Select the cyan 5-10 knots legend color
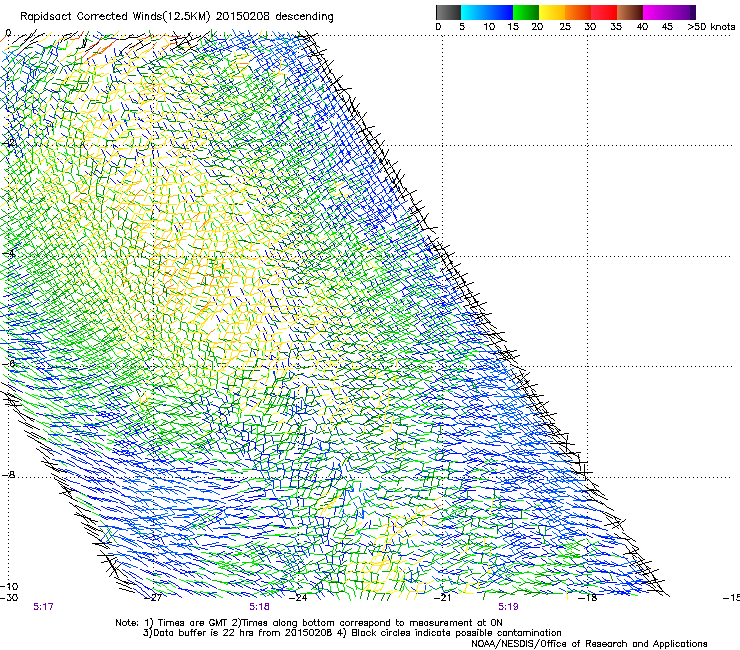 (x=473, y=12)
